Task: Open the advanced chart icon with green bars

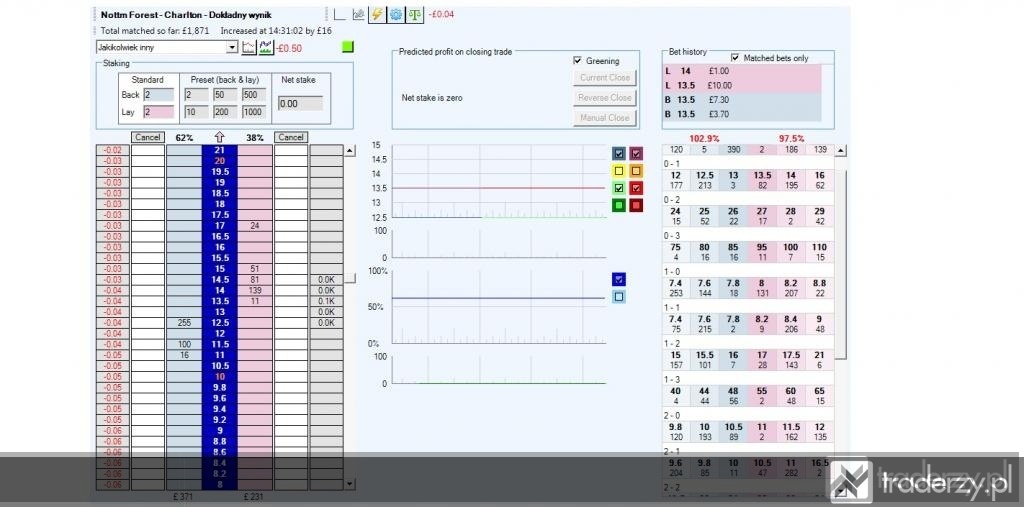Action: [266, 47]
